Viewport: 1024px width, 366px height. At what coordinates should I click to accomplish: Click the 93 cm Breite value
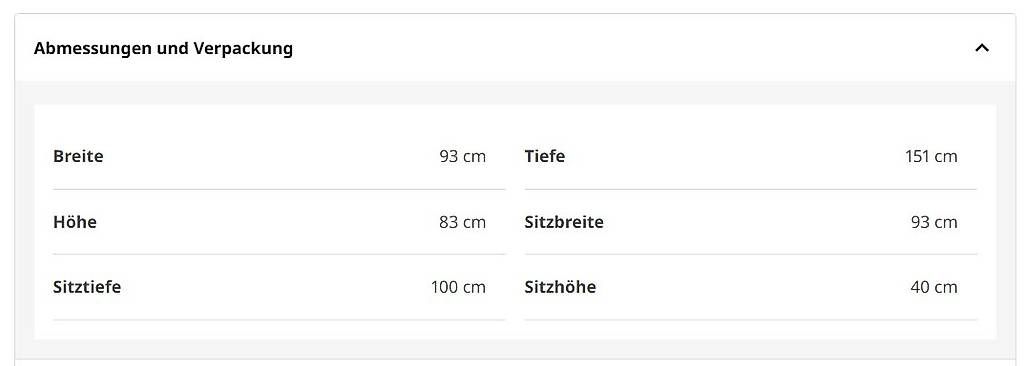(x=462, y=157)
